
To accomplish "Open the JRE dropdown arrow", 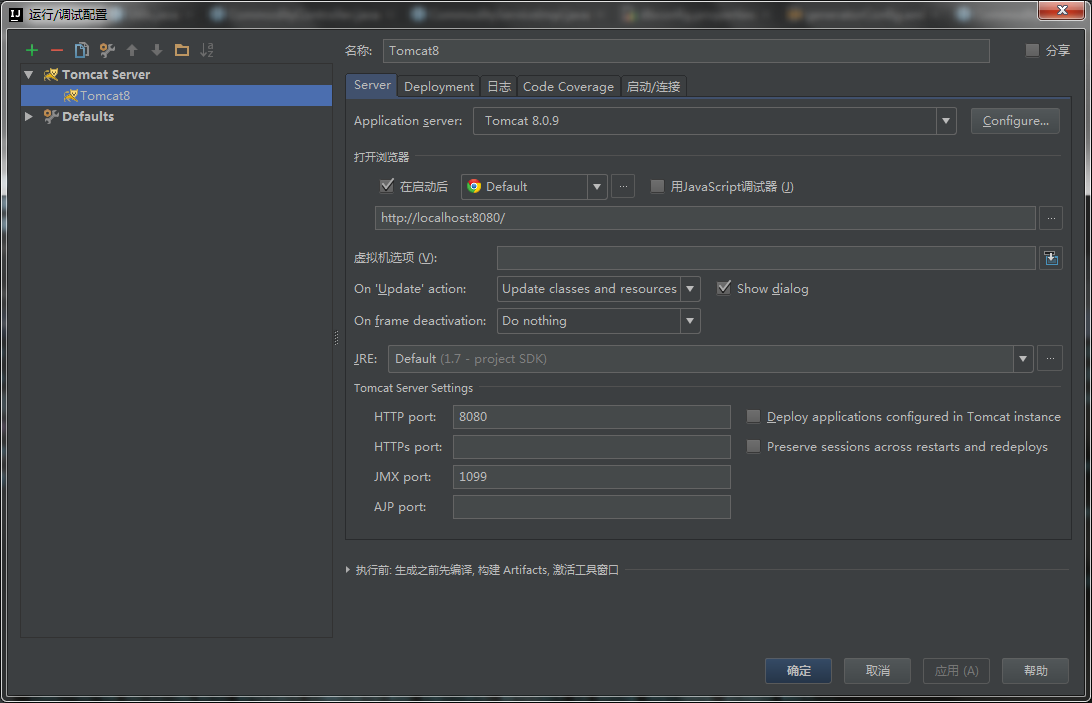I will tap(1023, 359).
